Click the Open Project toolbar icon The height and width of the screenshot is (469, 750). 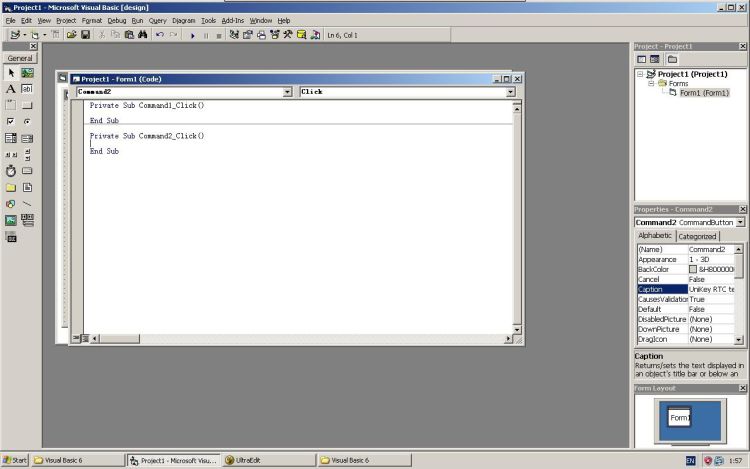(71, 34)
